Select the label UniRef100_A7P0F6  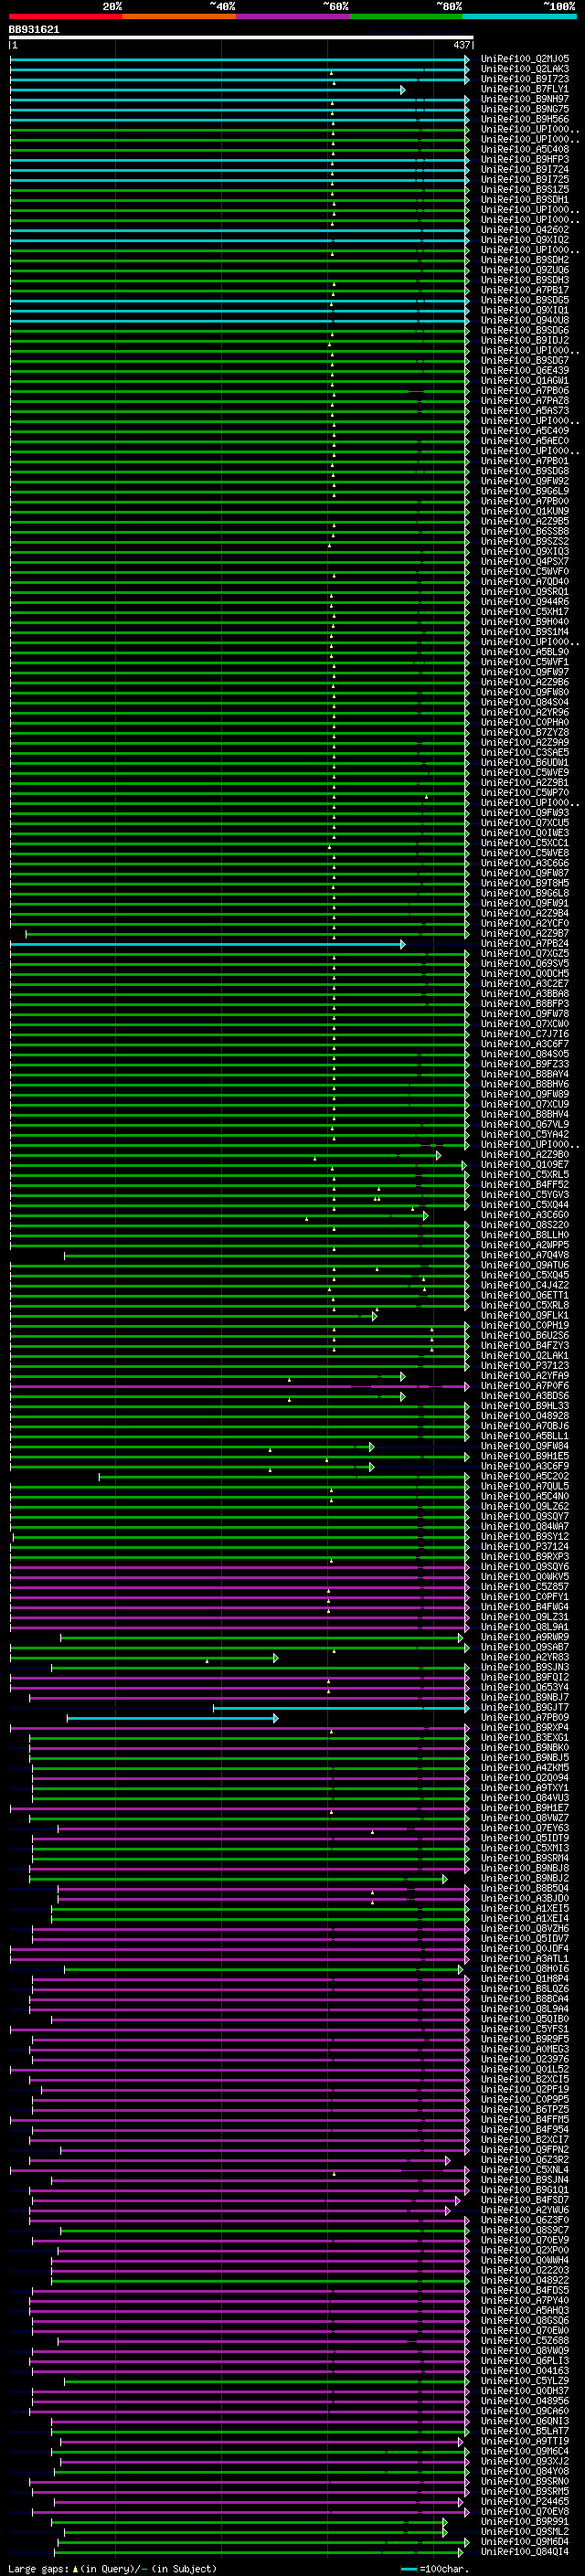point(525,1386)
